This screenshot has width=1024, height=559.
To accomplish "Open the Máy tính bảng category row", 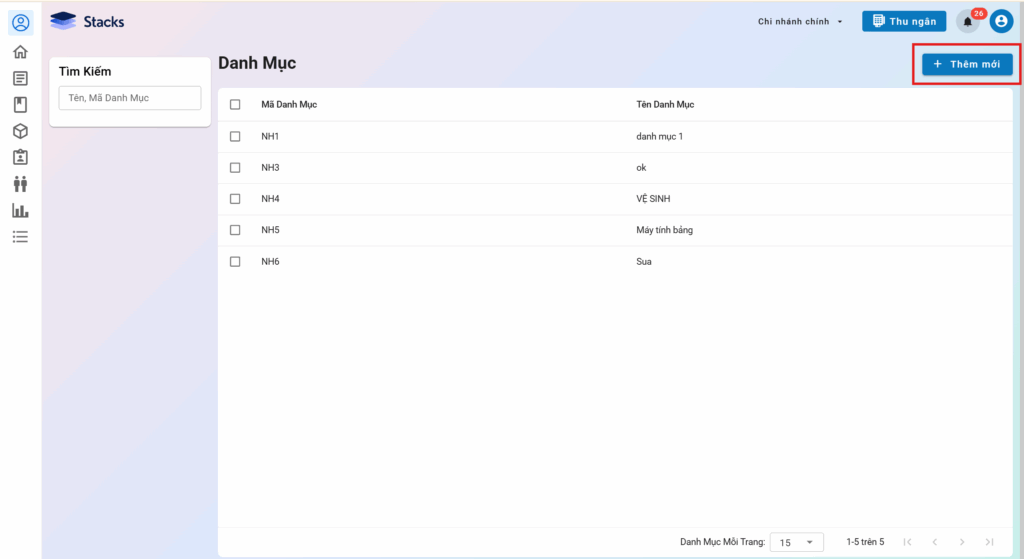I will pyautogui.click(x=664, y=230).
